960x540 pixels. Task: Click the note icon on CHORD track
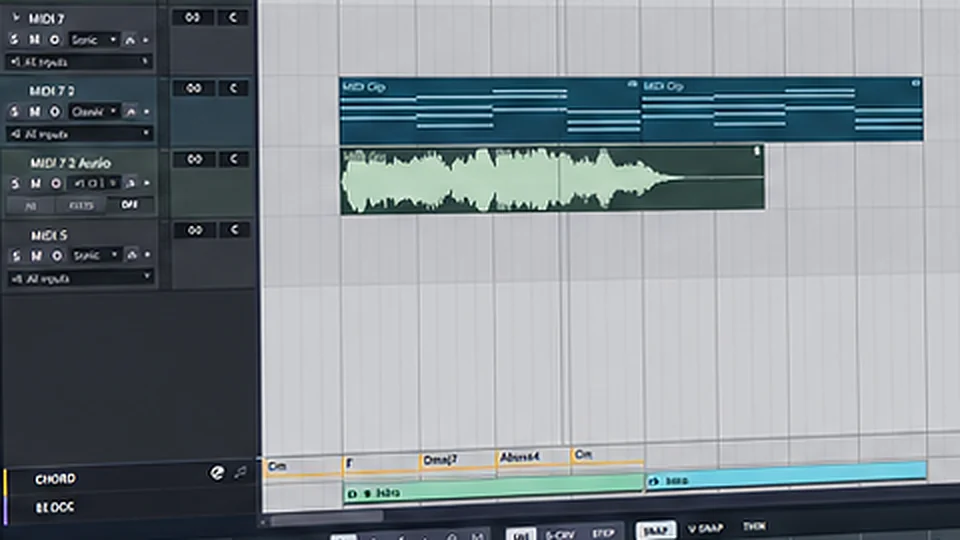pyautogui.click(x=241, y=472)
